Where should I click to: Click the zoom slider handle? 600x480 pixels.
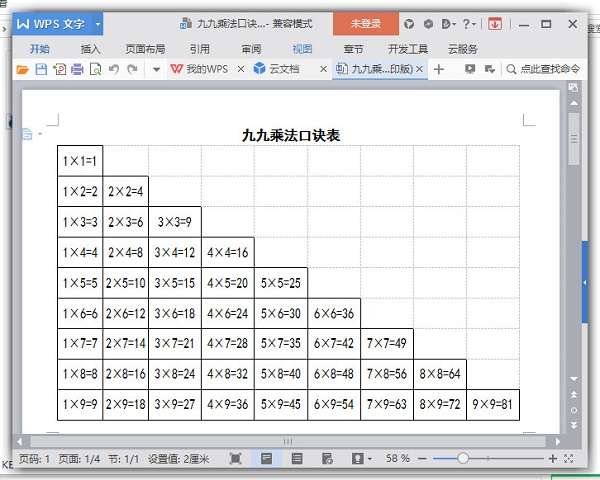coord(463,458)
